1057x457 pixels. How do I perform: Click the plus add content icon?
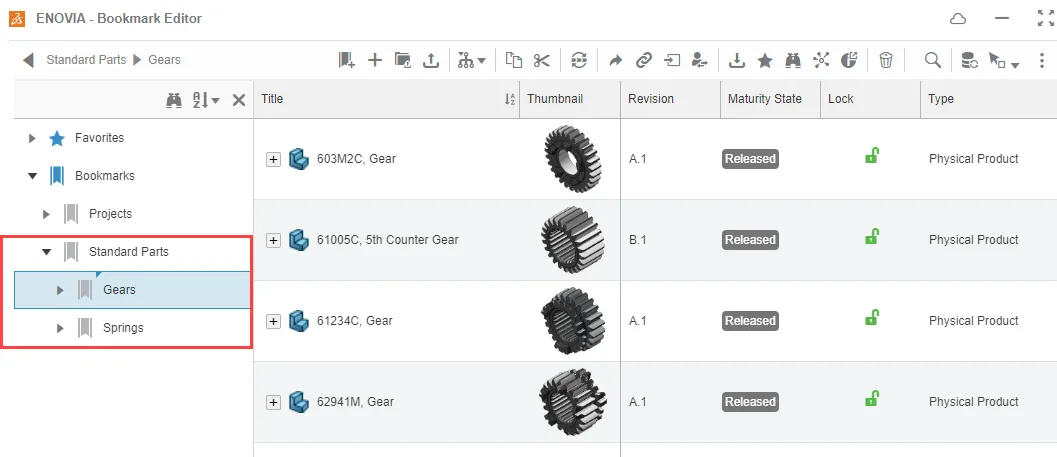coord(375,60)
